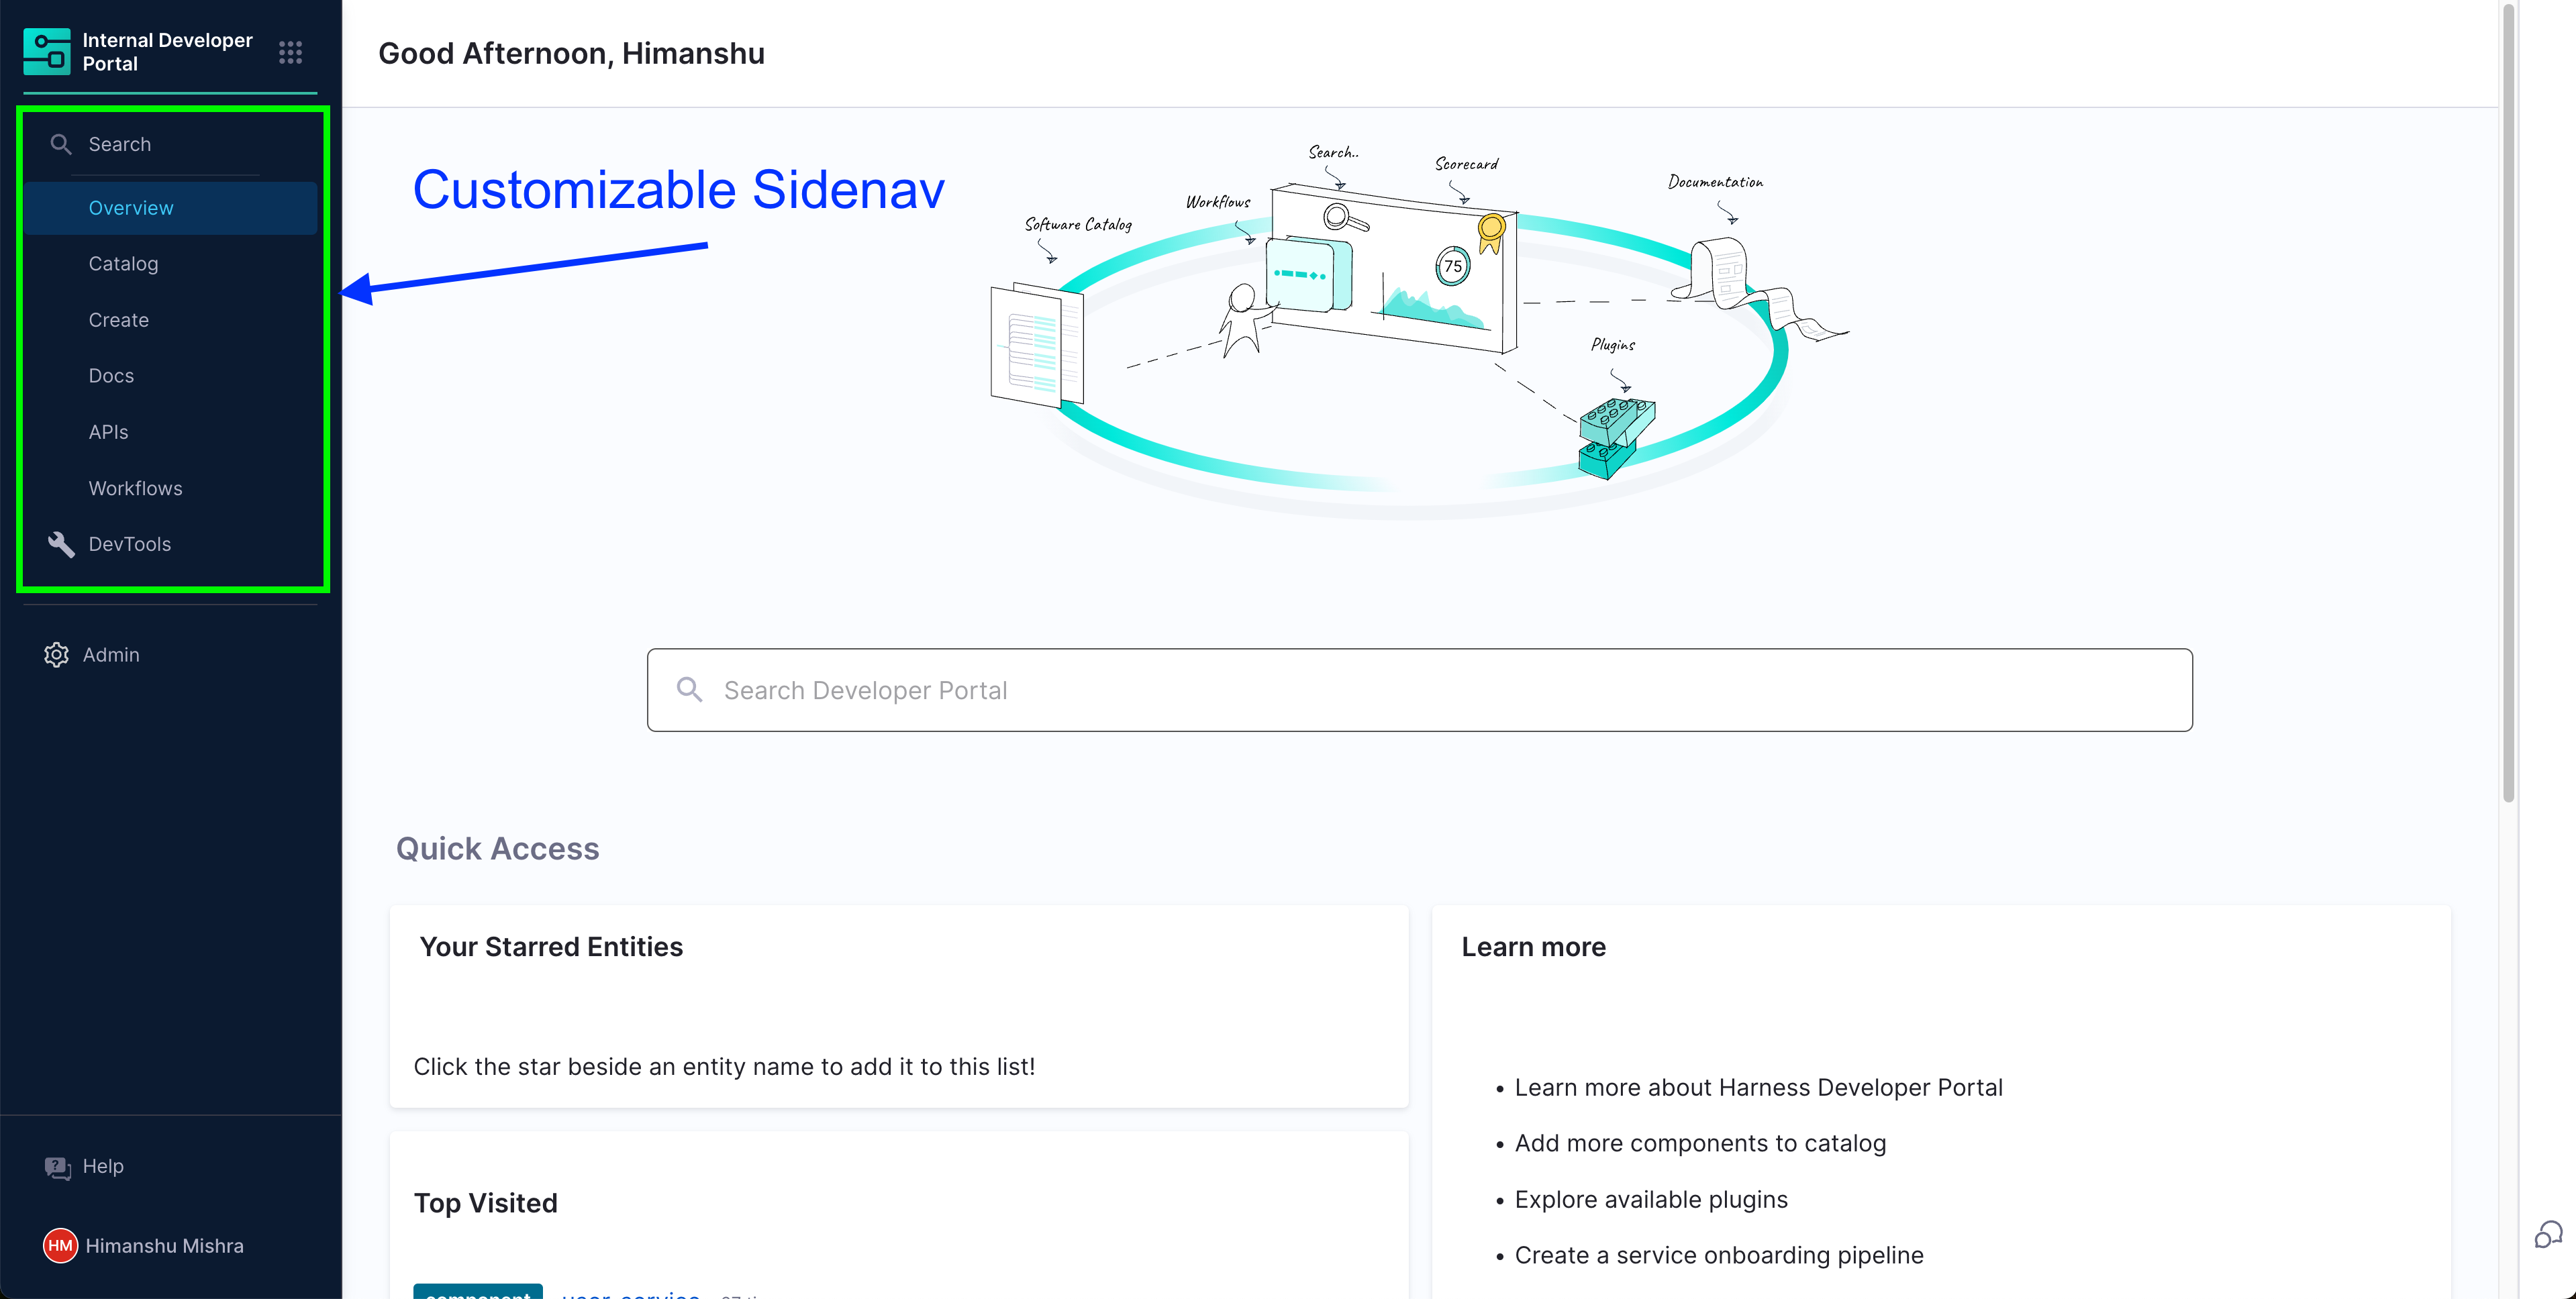Click Explore available plugins item
Viewport: 2576px width, 1299px height.
click(1650, 1199)
